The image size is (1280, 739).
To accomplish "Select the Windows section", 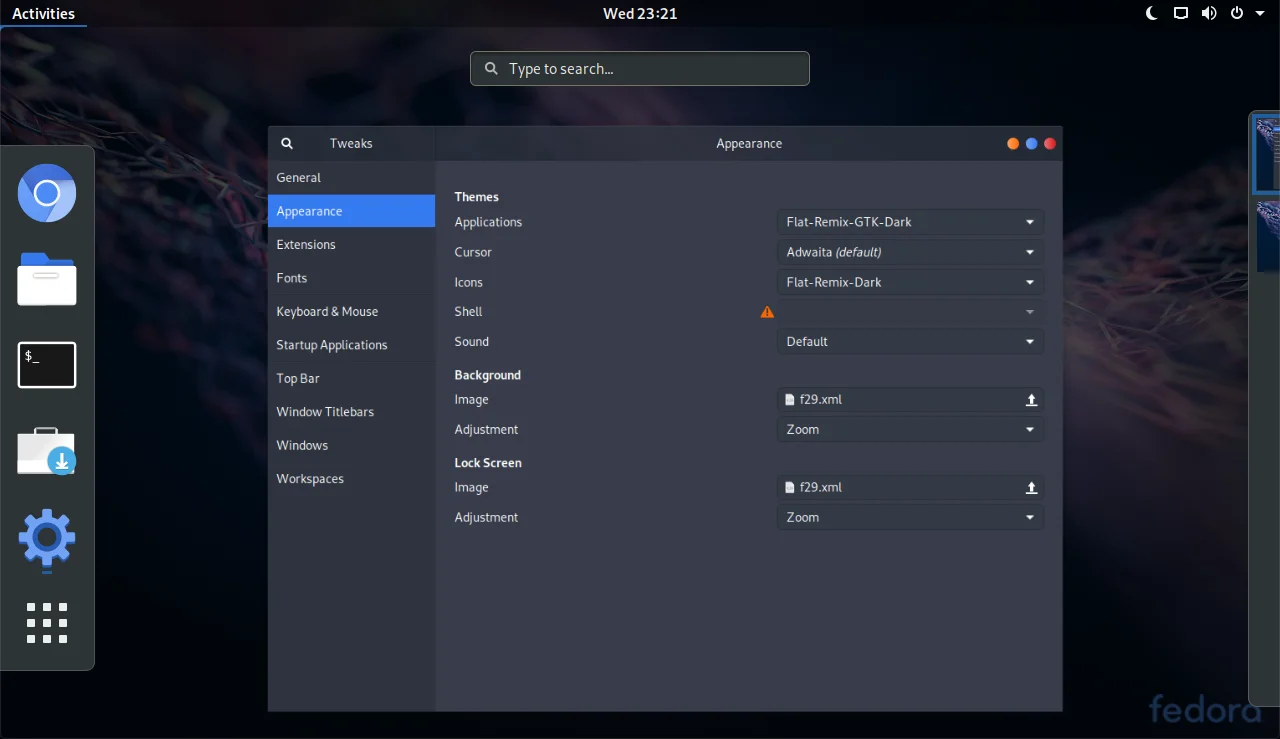I will 351,446.
